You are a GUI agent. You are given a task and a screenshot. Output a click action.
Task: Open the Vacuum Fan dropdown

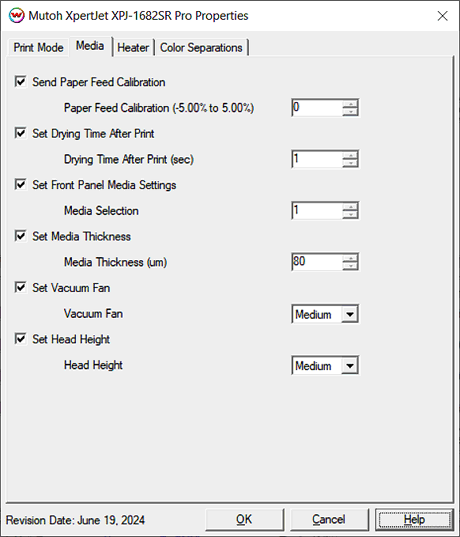(325, 314)
